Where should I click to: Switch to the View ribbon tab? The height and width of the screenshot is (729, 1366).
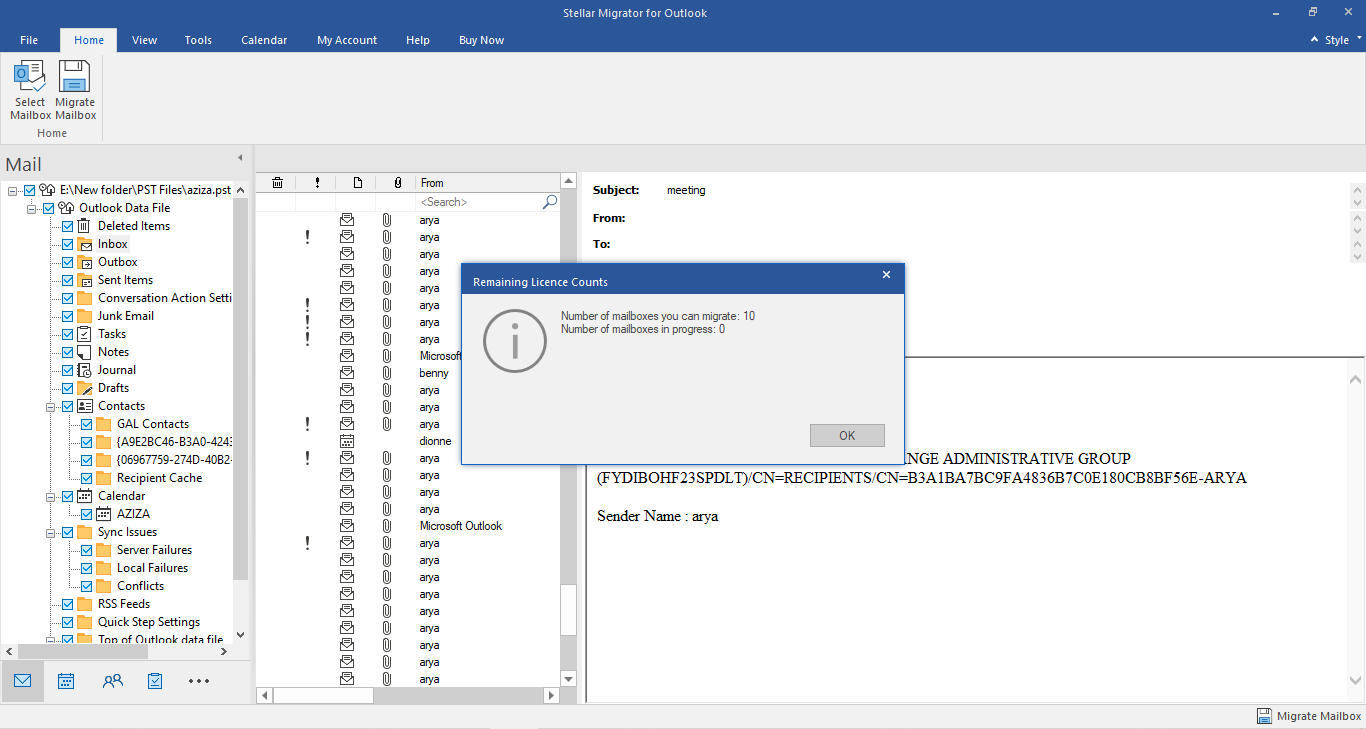tap(144, 40)
